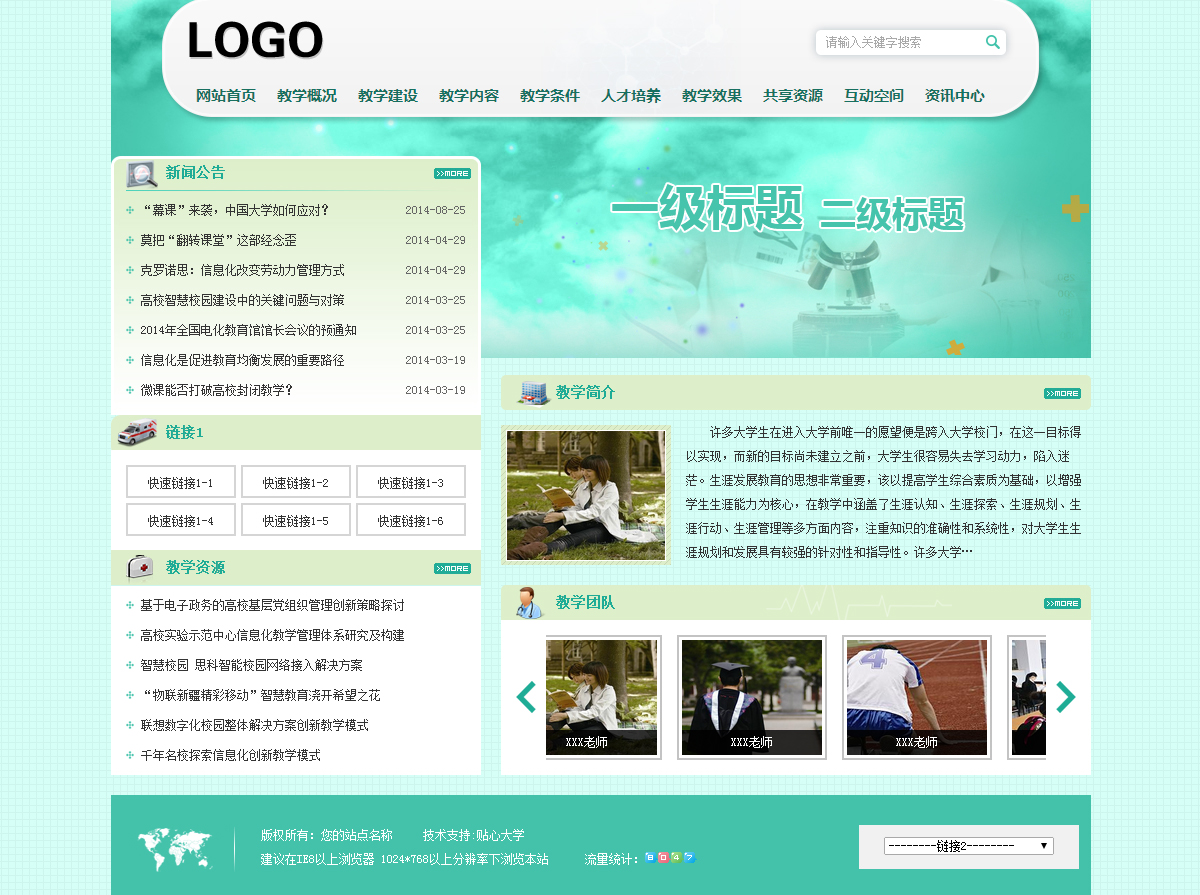Screen dimensions: 1200x895
Task: Click the ambulance icon beside 链接1
Action: 138,433
